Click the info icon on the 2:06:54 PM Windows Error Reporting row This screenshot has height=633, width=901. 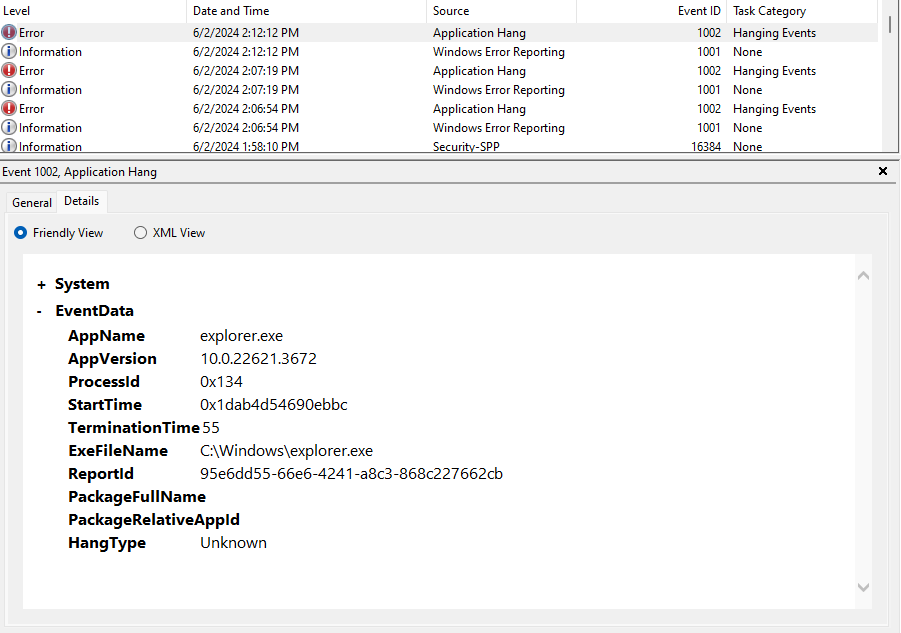pyautogui.click(x=9, y=127)
